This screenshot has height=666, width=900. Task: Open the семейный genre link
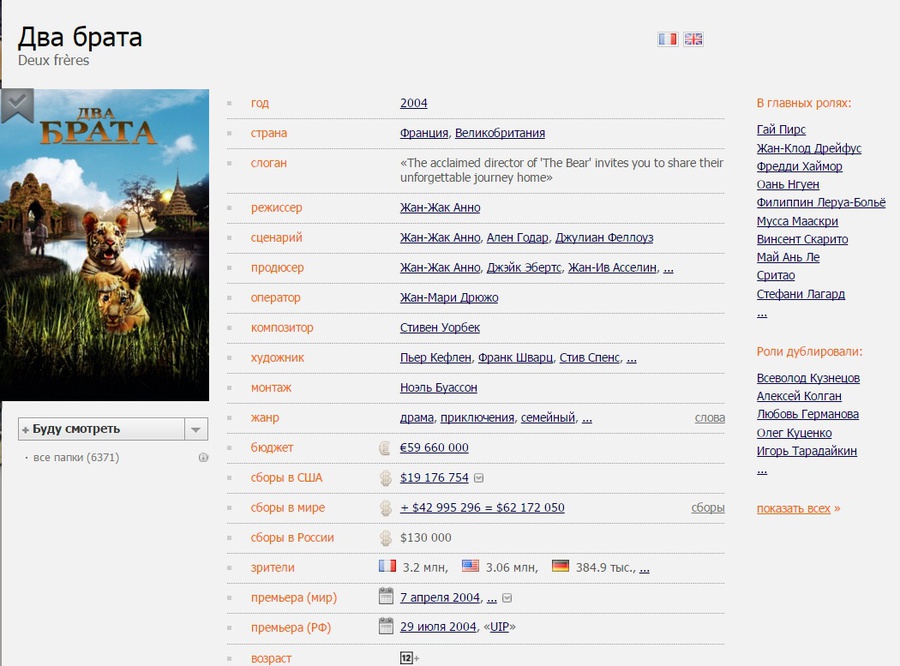(548, 417)
